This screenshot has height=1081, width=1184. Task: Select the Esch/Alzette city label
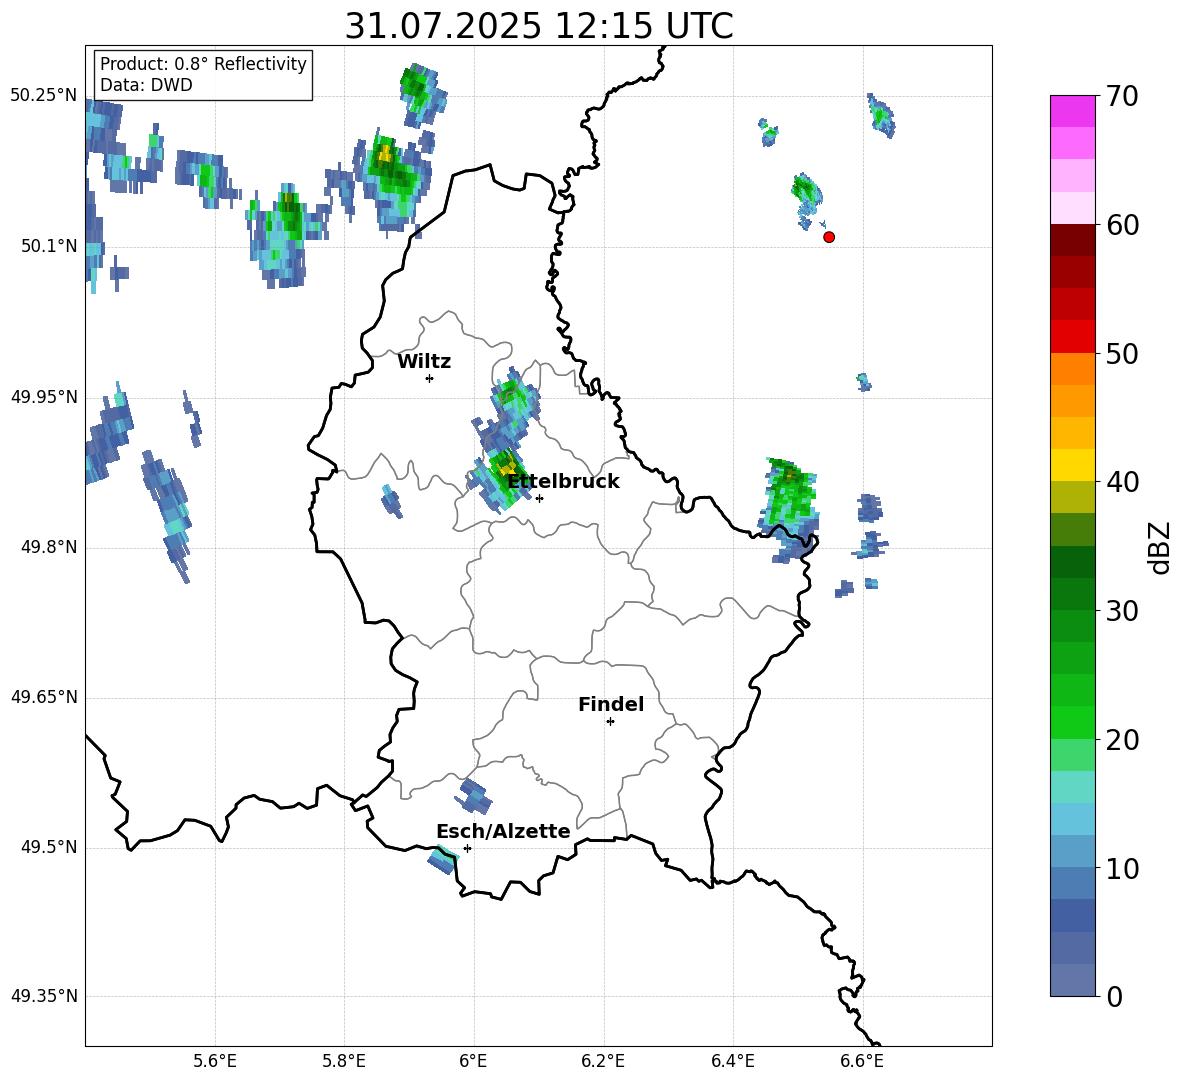(503, 831)
